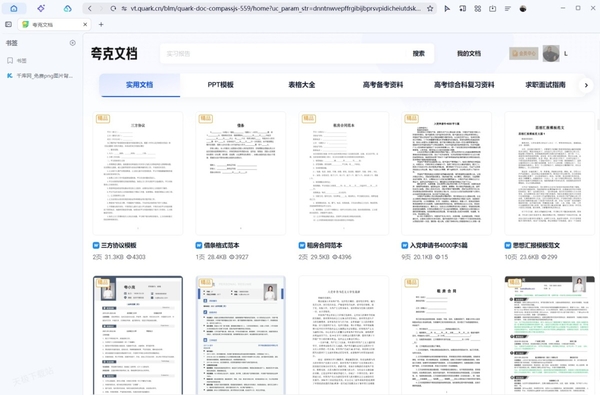Image resolution: width=600 pixels, height=395 pixels.
Task: Open the 租房合同 thumbnail in second row
Action: point(447,335)
